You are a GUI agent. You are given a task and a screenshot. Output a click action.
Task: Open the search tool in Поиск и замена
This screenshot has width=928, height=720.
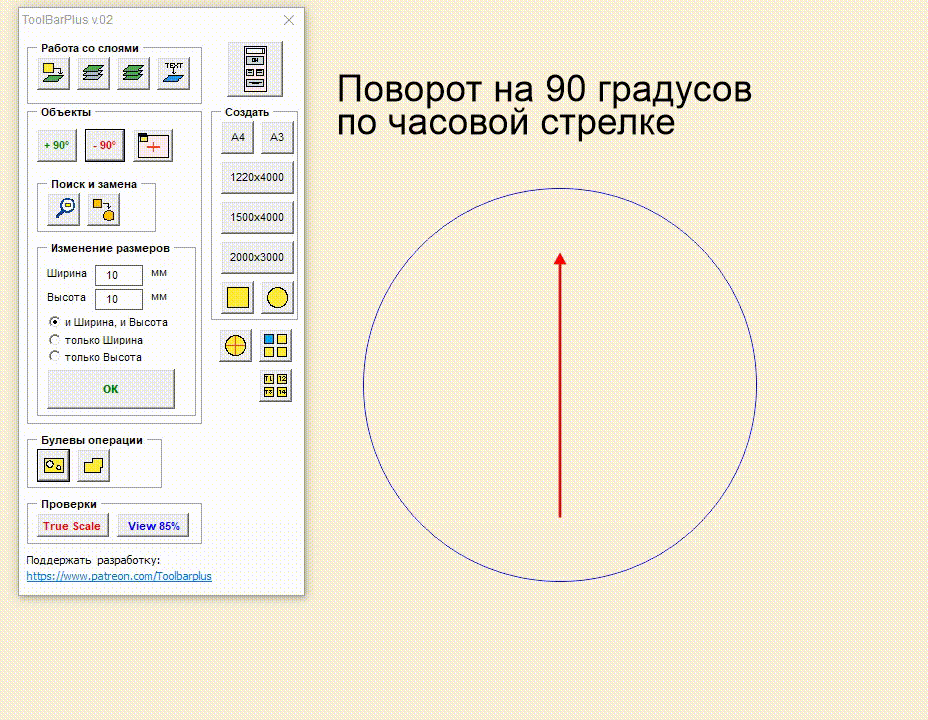coord(60,209)
